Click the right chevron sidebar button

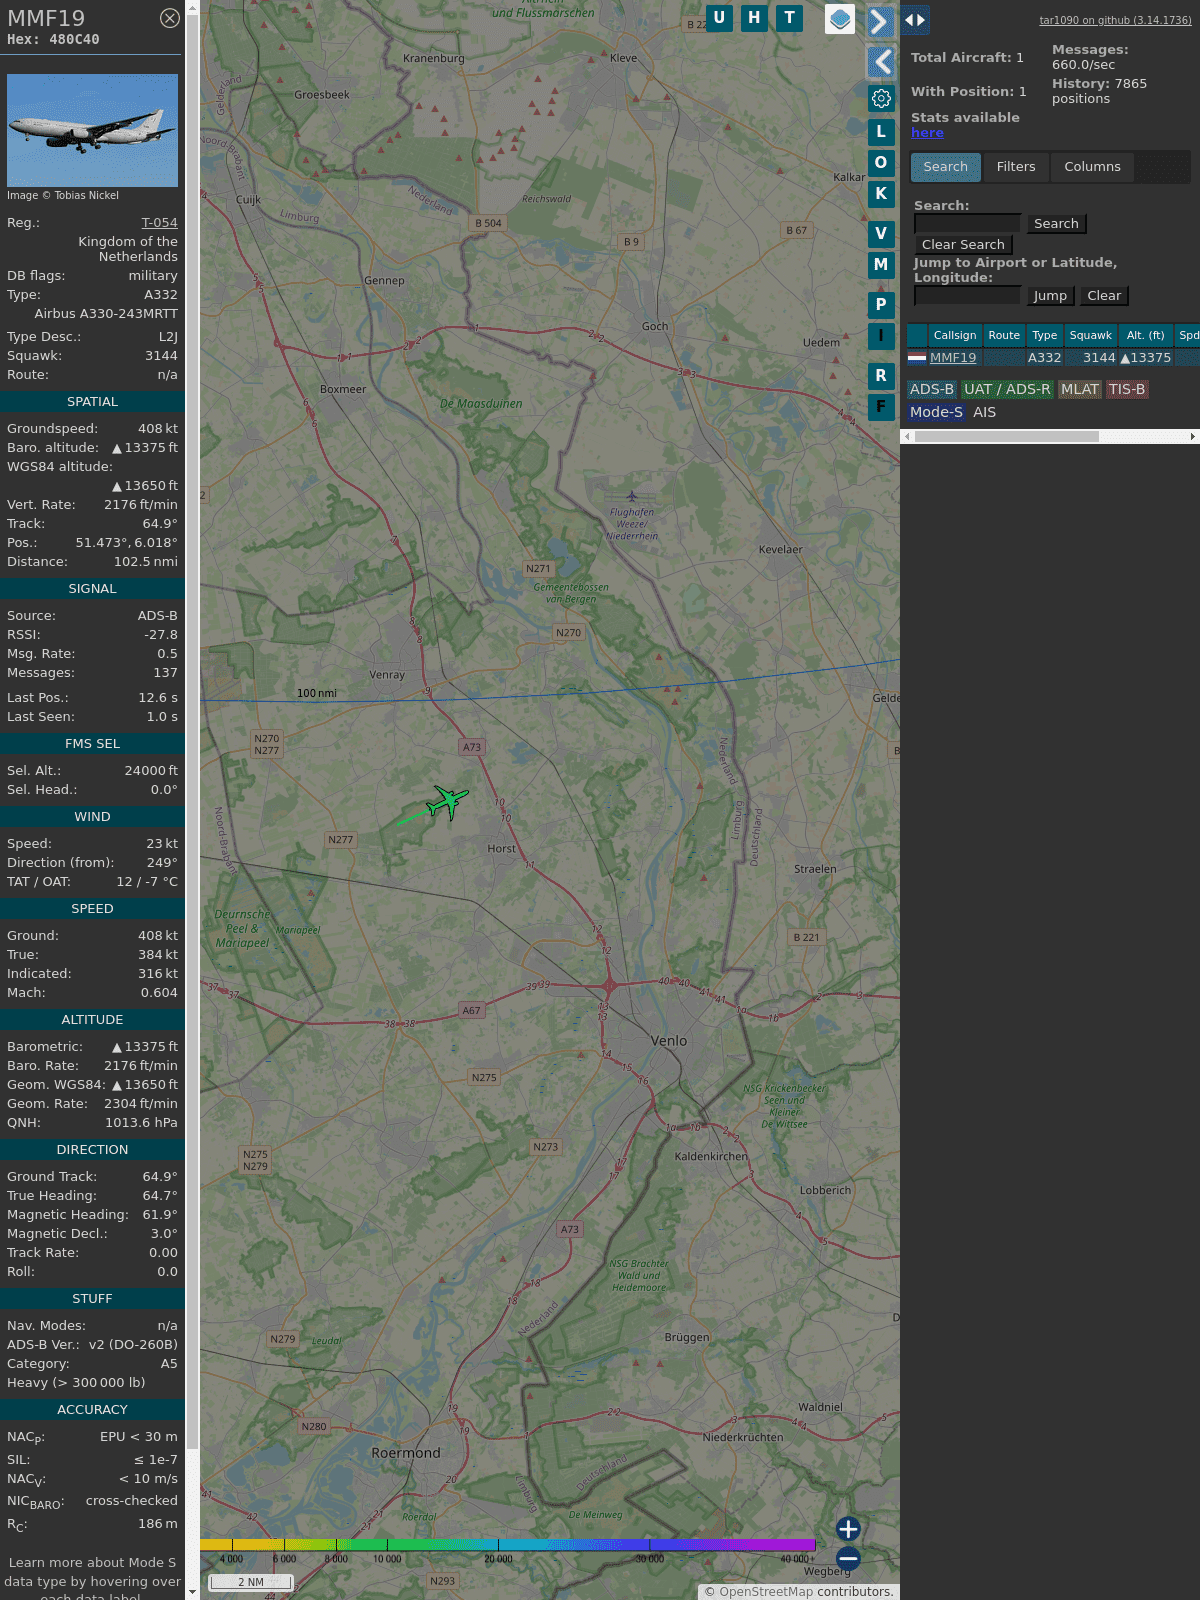point(880,22)
